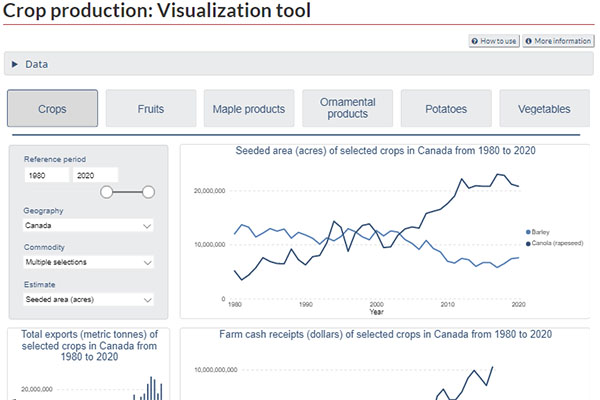Grab the left reference period slider handle
Viewport: 600px width, 400px height.
point(106,192)
